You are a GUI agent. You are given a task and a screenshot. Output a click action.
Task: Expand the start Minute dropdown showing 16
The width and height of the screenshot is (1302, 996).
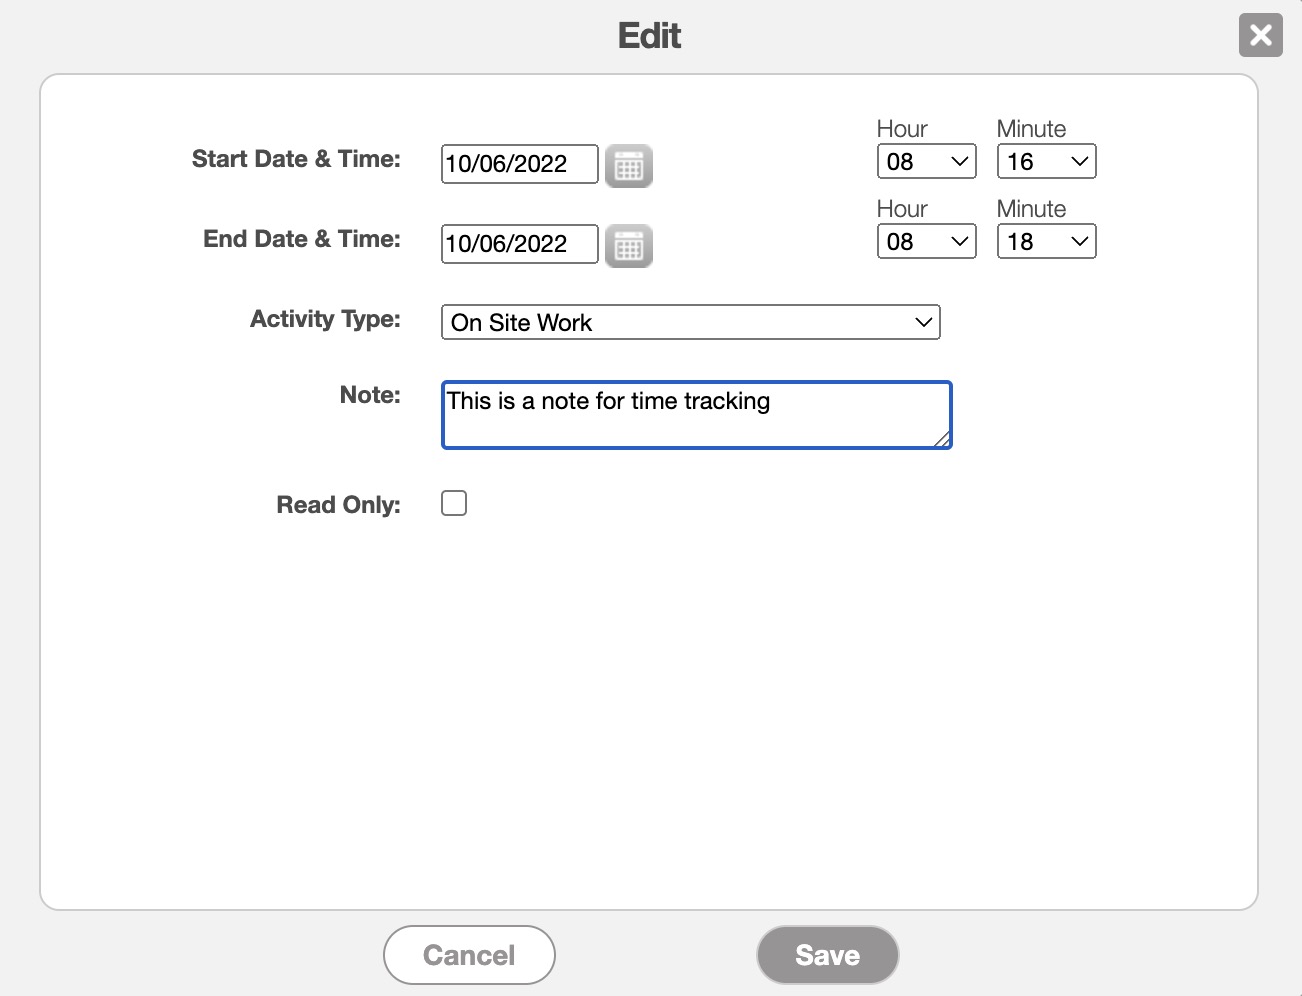(x=1046, y=162)
